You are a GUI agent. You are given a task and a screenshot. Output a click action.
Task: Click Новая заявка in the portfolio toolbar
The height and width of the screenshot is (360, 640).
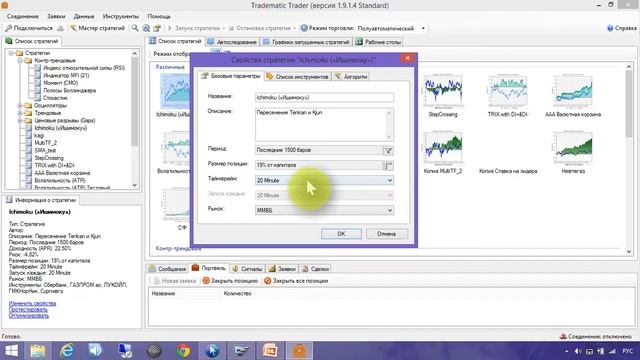pos(175,281)
